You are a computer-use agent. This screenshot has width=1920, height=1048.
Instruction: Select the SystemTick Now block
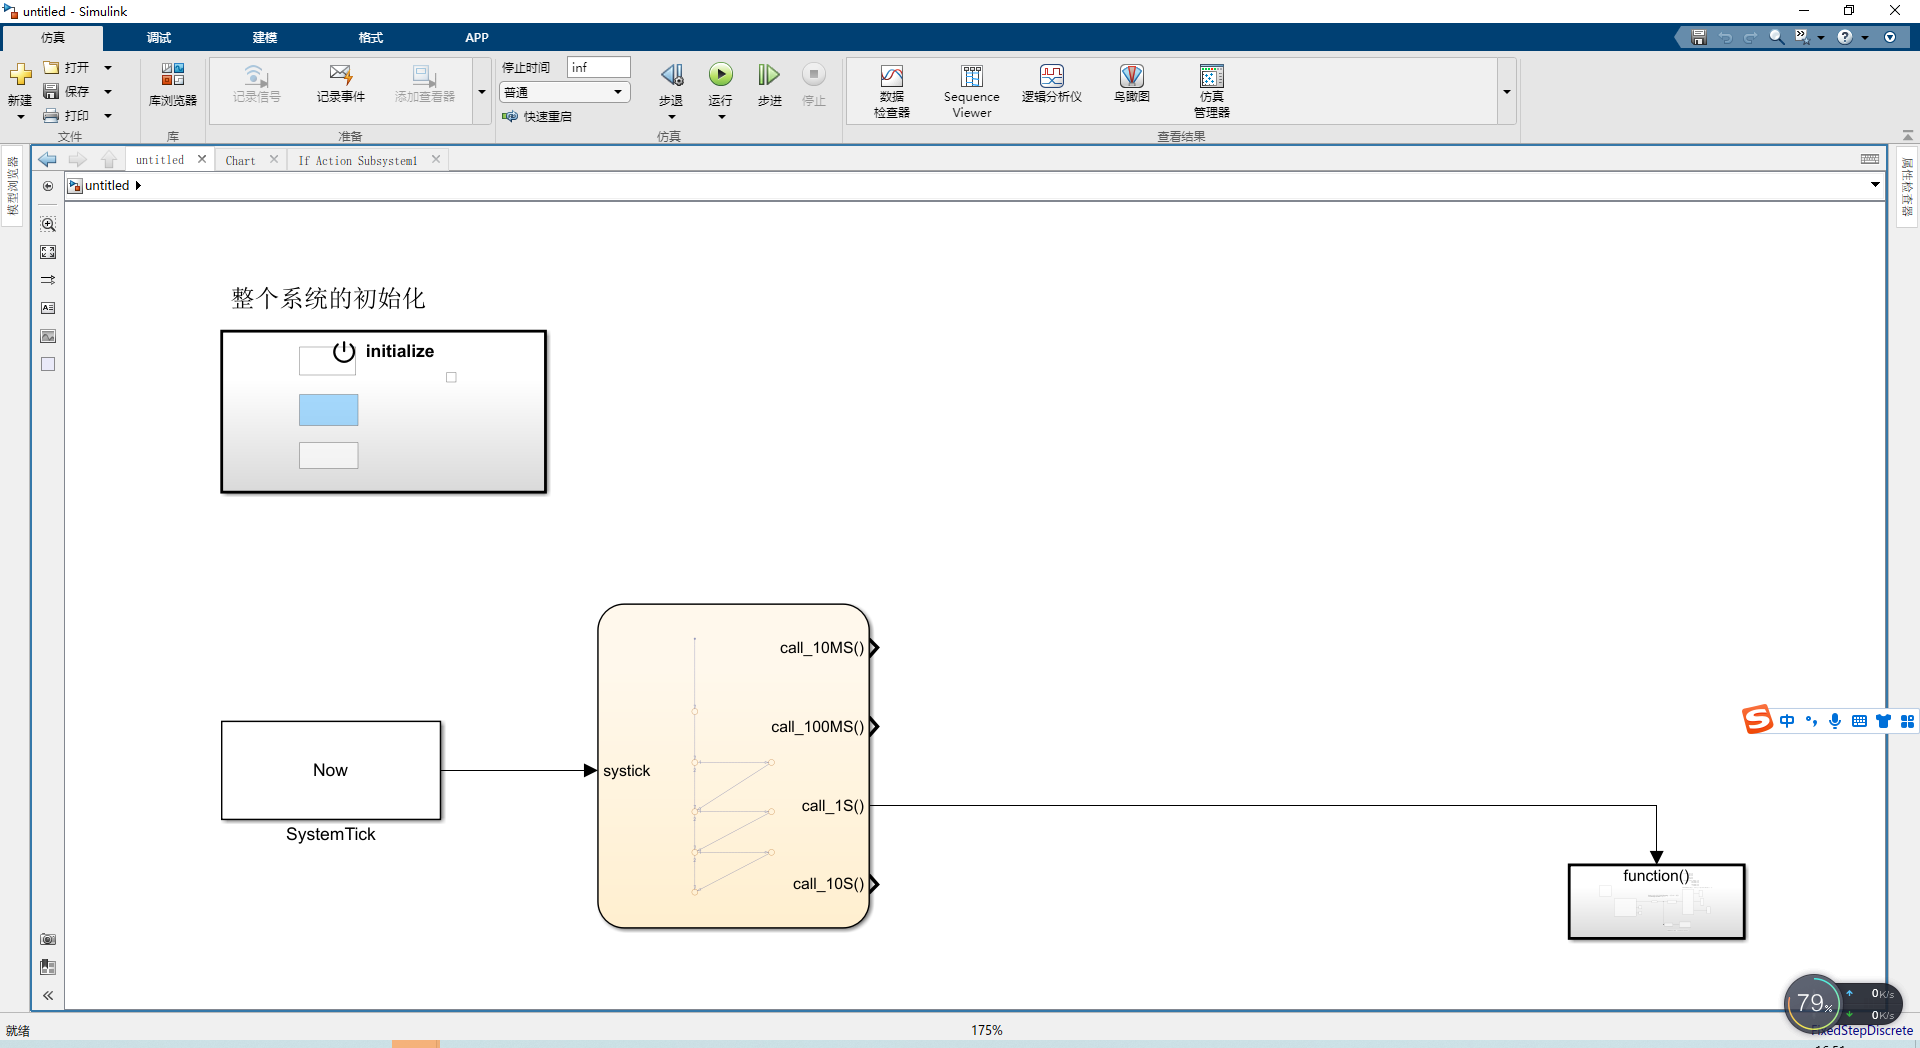pos(331,770)
